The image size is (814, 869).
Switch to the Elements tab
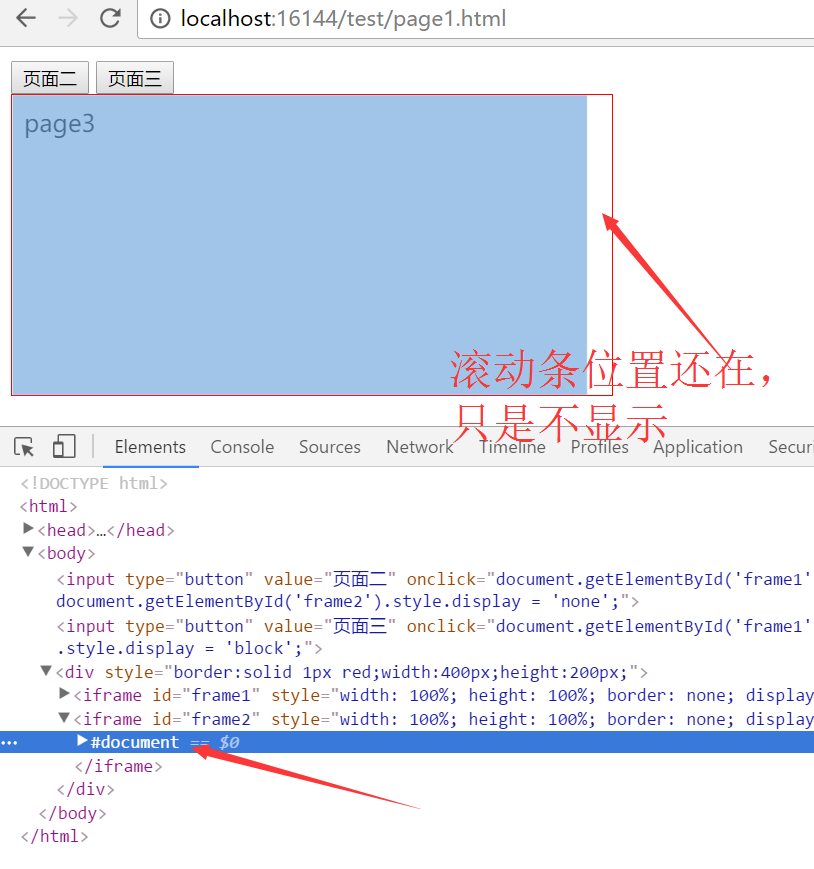tap(150, 447)
